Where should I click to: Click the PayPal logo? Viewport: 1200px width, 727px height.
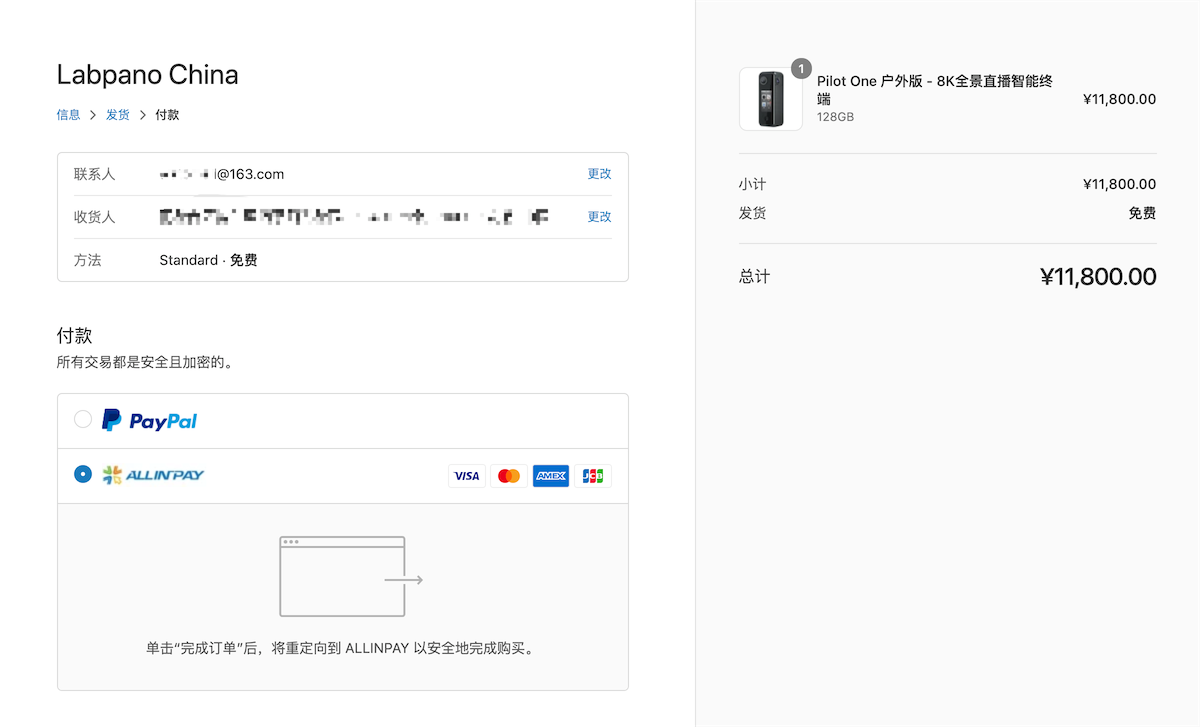click(x=149, y=421)
